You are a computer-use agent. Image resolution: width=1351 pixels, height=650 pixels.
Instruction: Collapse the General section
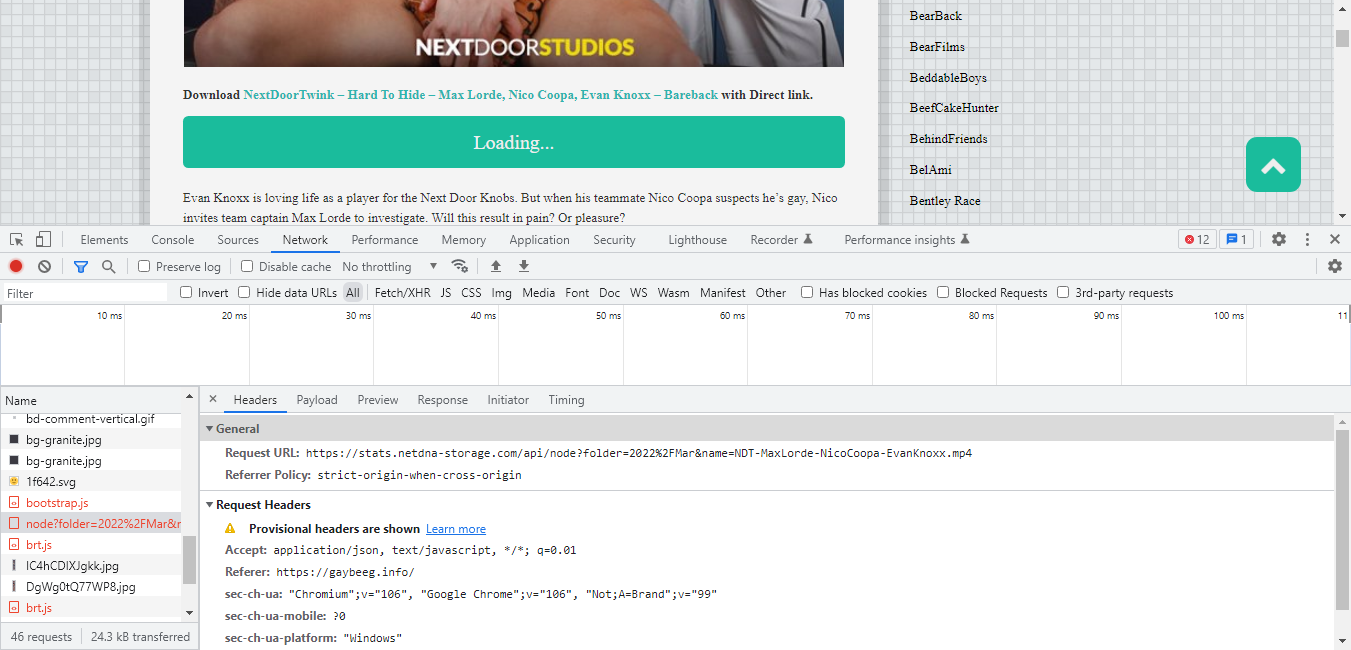coord(209,428)
